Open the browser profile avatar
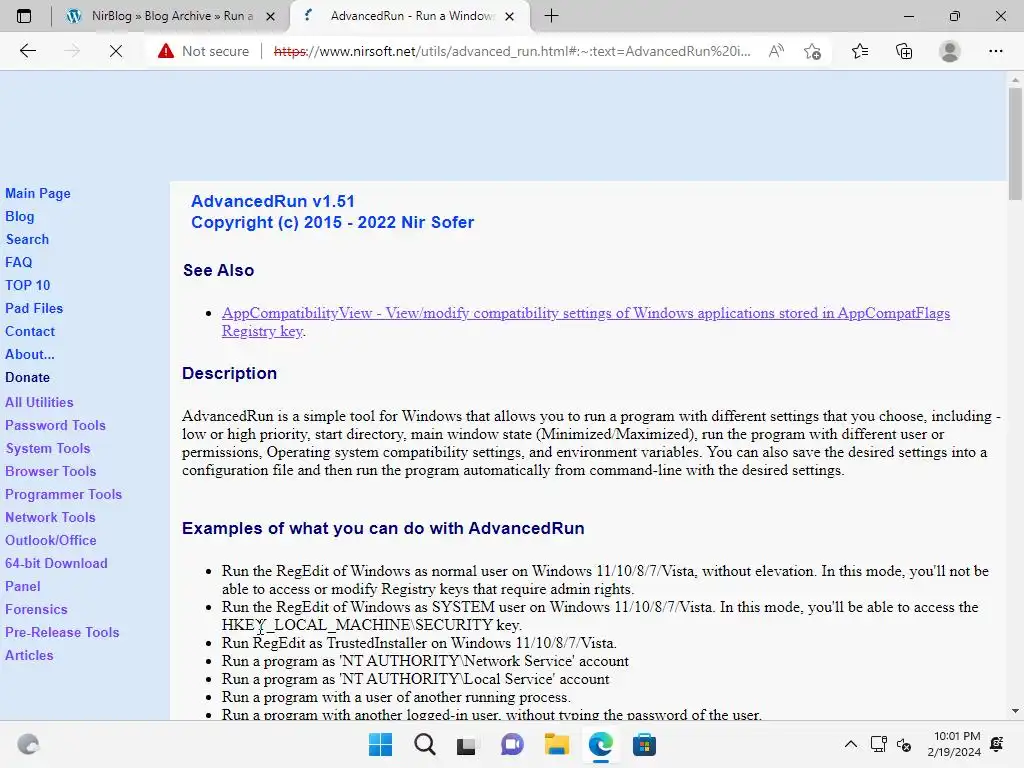 tap(950, 51)
